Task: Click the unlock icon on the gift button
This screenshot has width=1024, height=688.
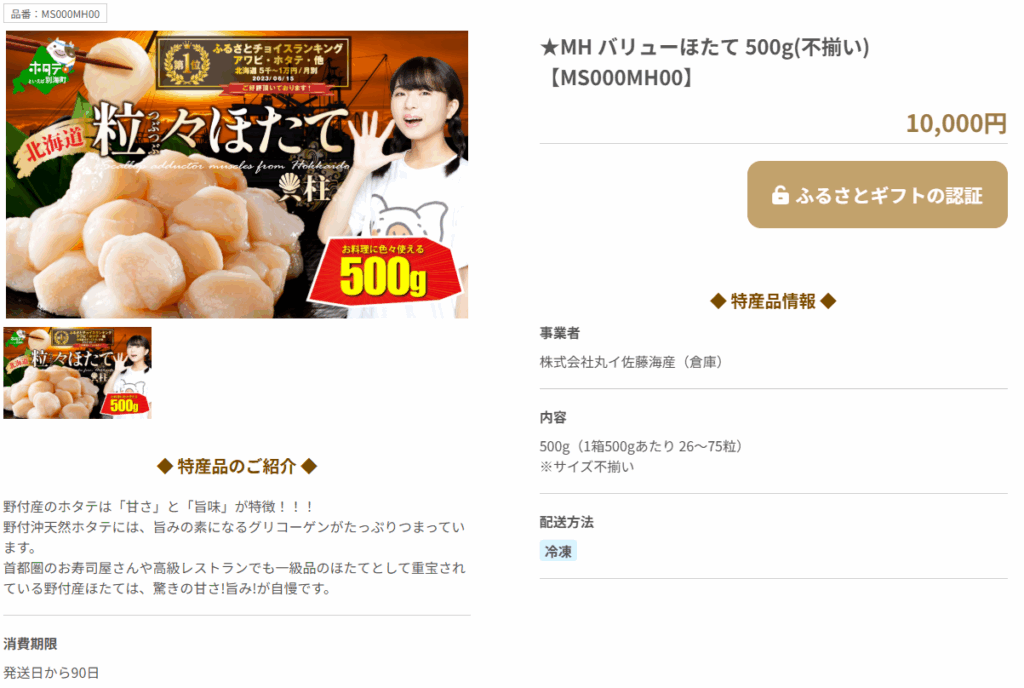Action: (780, 195)
